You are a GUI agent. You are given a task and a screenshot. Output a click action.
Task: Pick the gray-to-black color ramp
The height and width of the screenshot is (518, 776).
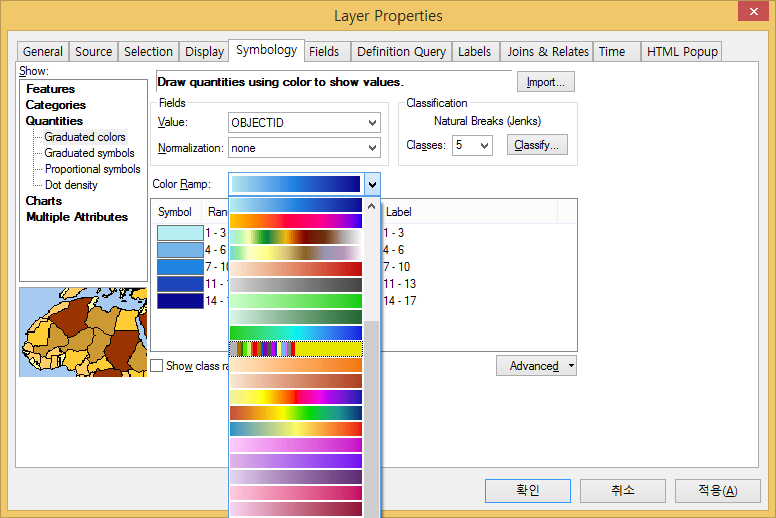(x=296, y=285)
